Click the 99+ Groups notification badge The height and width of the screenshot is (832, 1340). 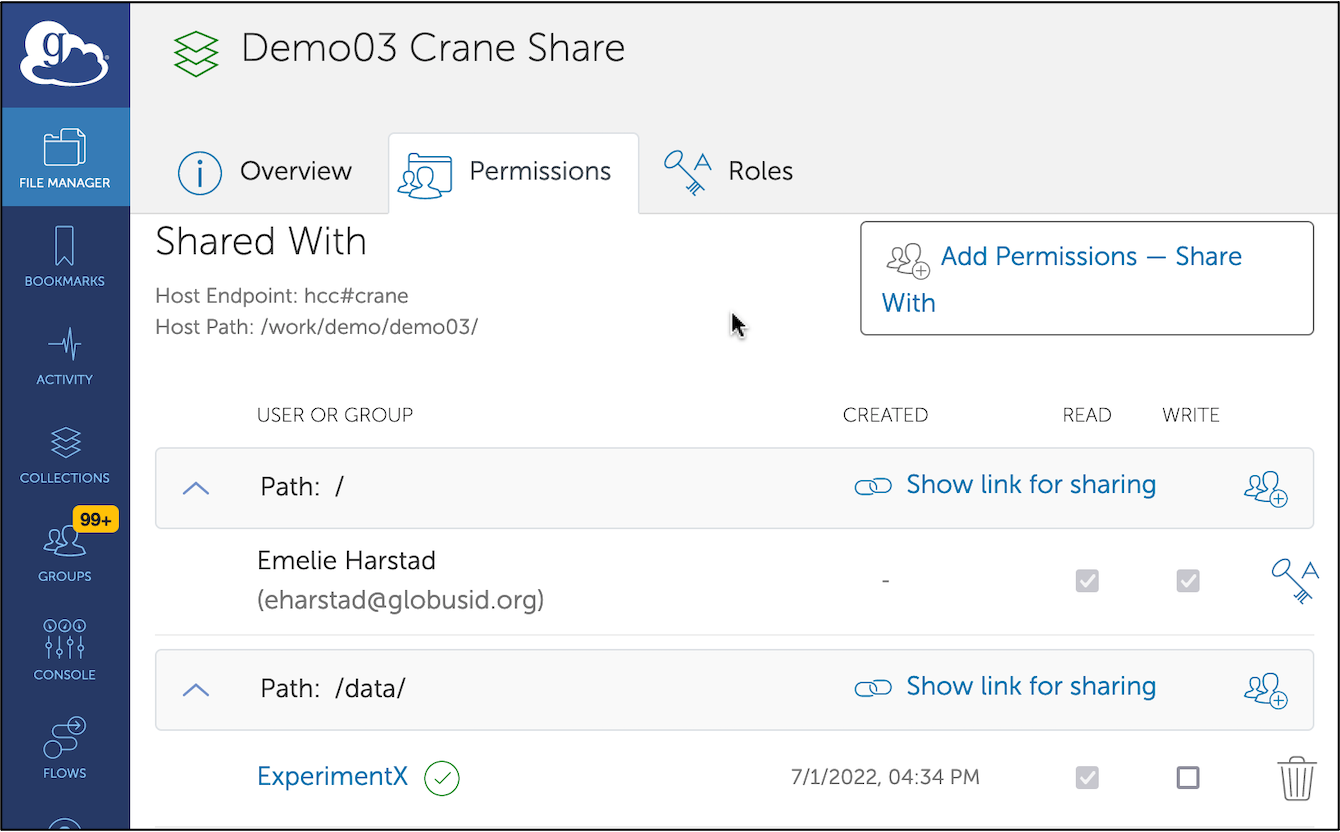point(96,520)
